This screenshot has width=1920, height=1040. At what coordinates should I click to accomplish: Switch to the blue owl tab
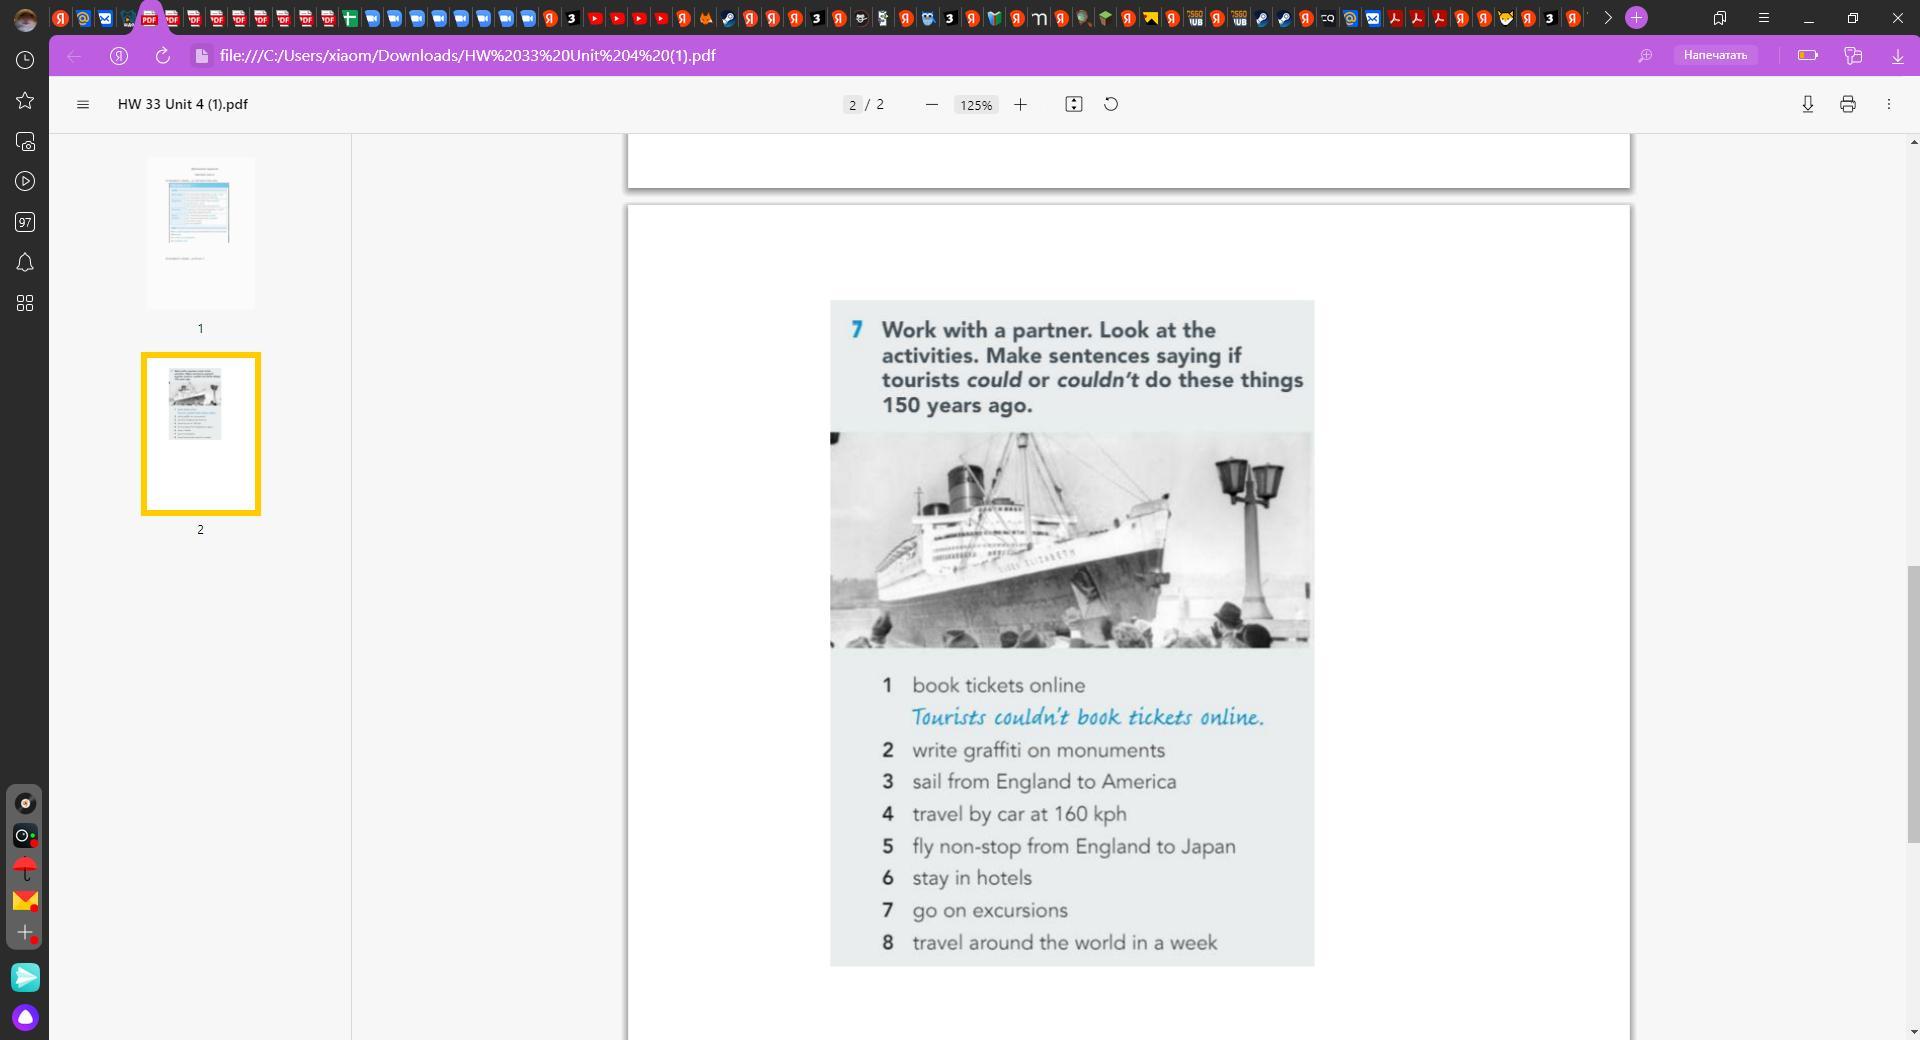coord(928,18)
